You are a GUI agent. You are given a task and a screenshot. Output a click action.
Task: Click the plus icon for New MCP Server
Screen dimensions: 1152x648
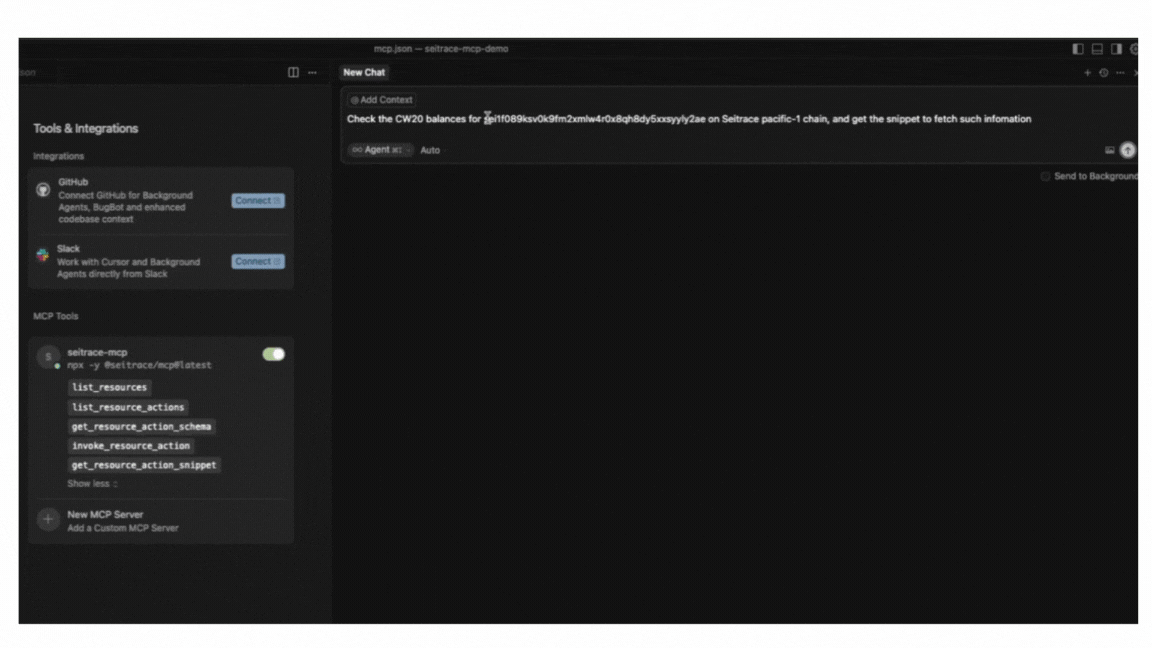(47, 520)
